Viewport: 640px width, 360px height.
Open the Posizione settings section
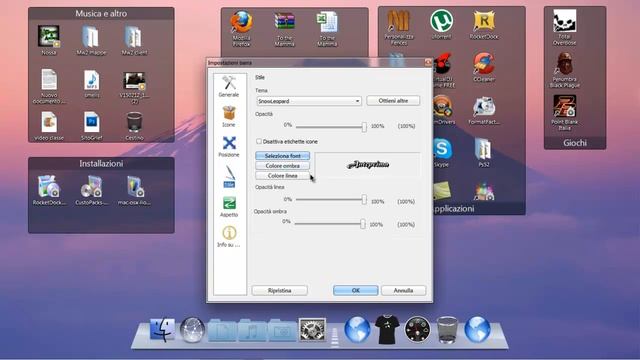point(229,147)
